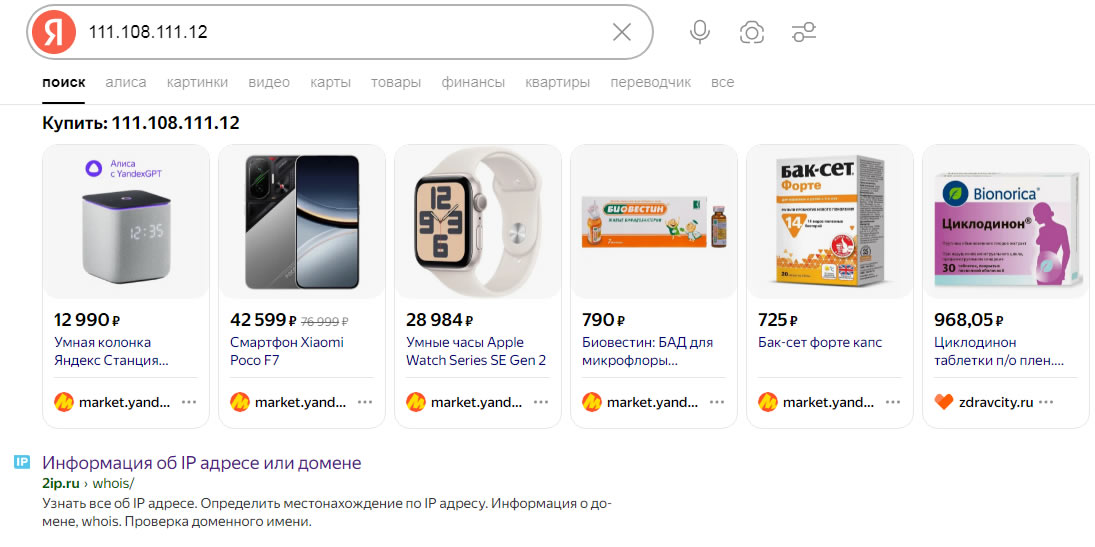Click the Бак-сет форте product image
This screenshot has height=547, width=1095.
[x=830, y=221]
